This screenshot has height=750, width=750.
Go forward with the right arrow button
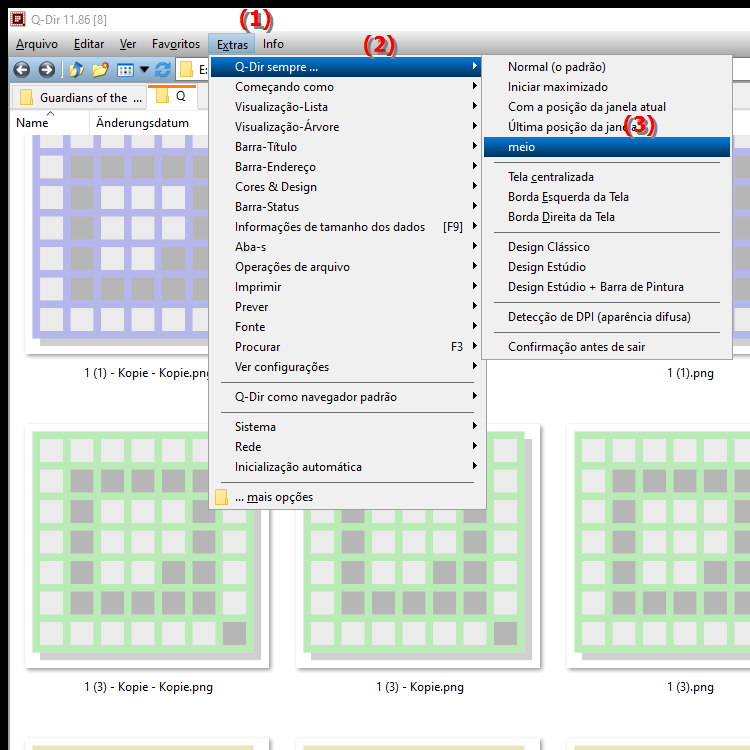coord(46,70)
